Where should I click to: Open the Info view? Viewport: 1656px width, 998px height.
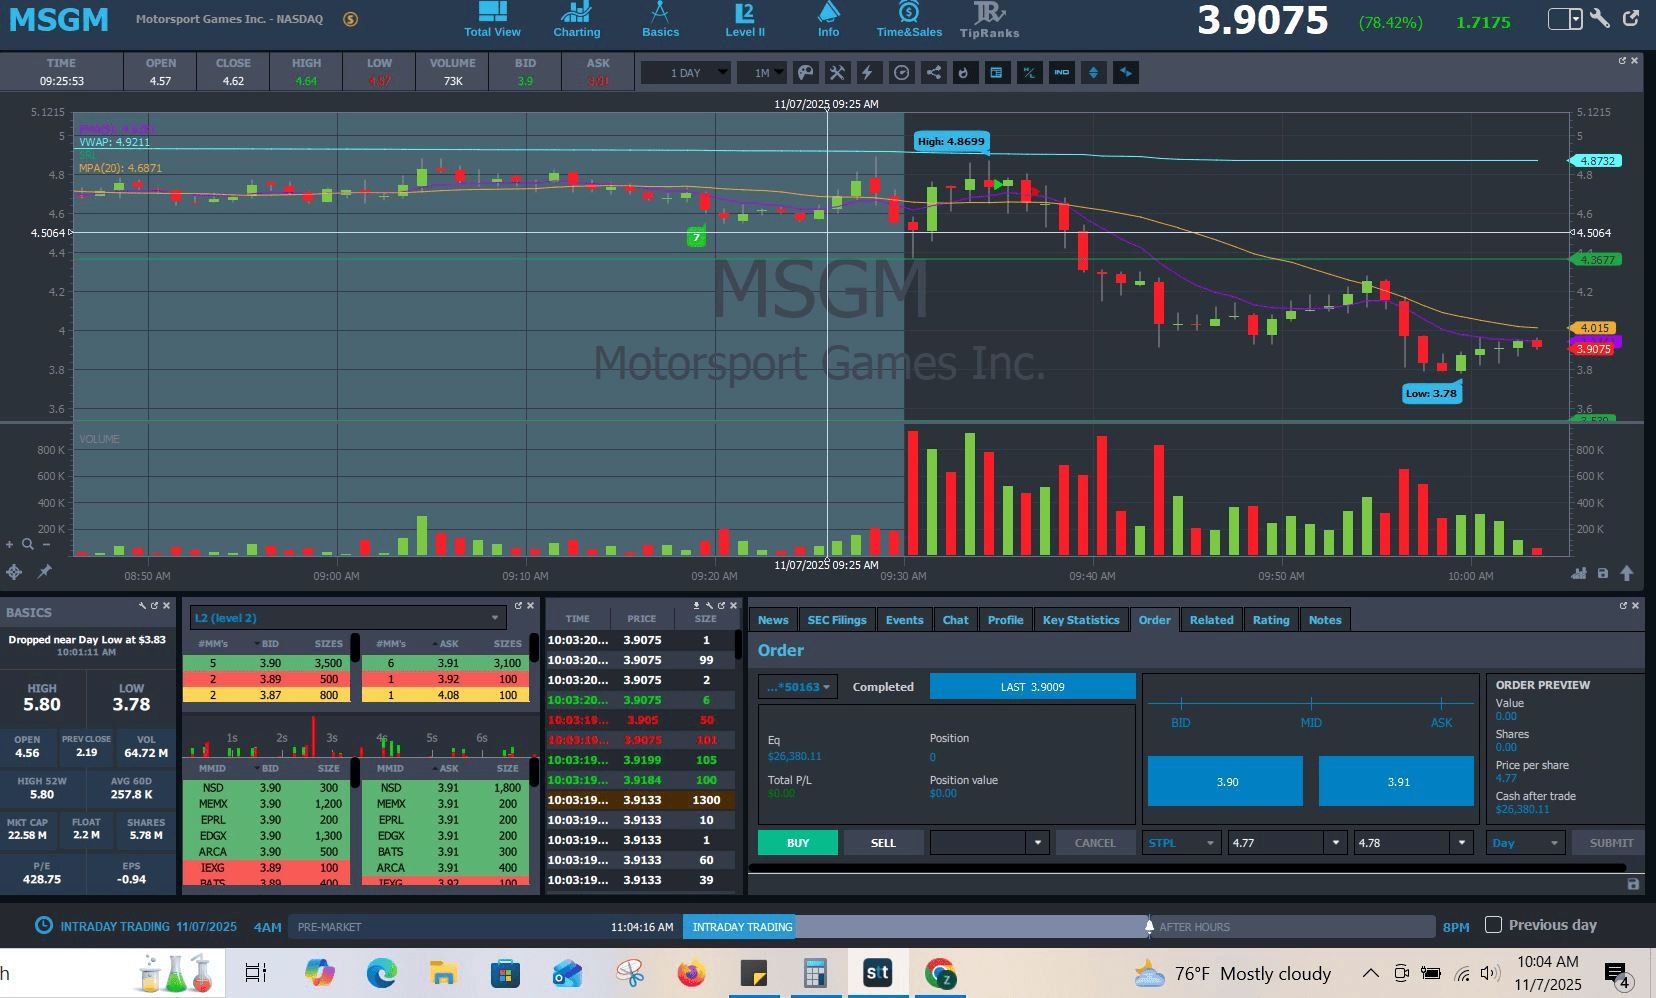click(829, 20)
